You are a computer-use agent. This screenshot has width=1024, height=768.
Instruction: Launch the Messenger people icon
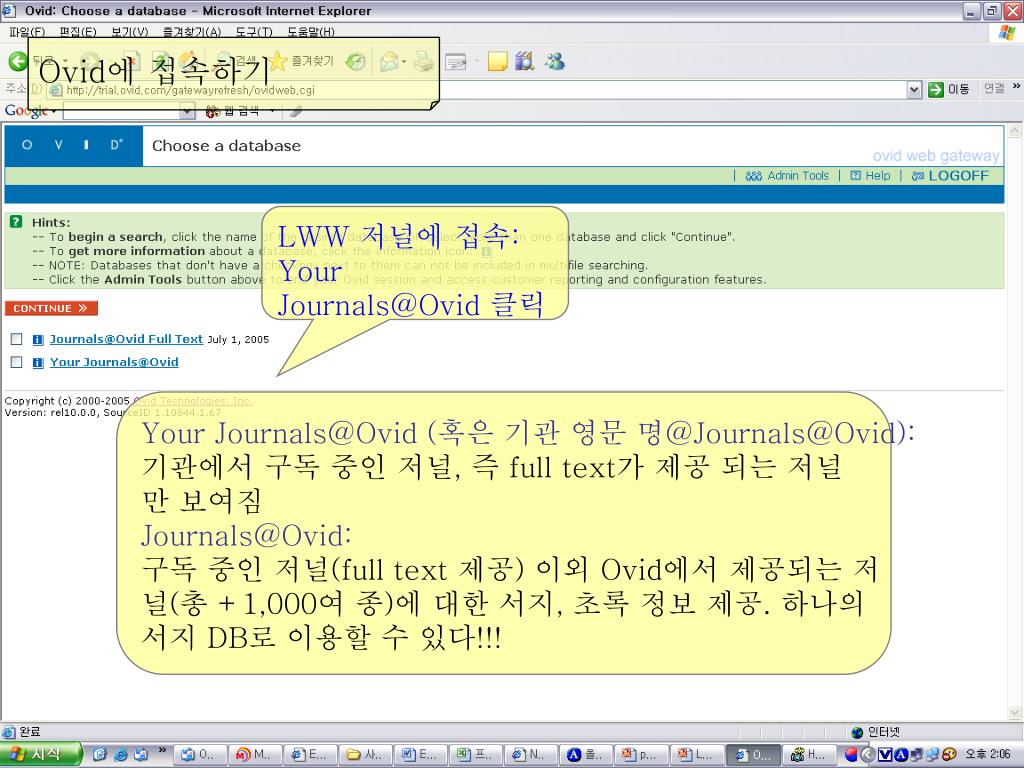tap(555, 61)
